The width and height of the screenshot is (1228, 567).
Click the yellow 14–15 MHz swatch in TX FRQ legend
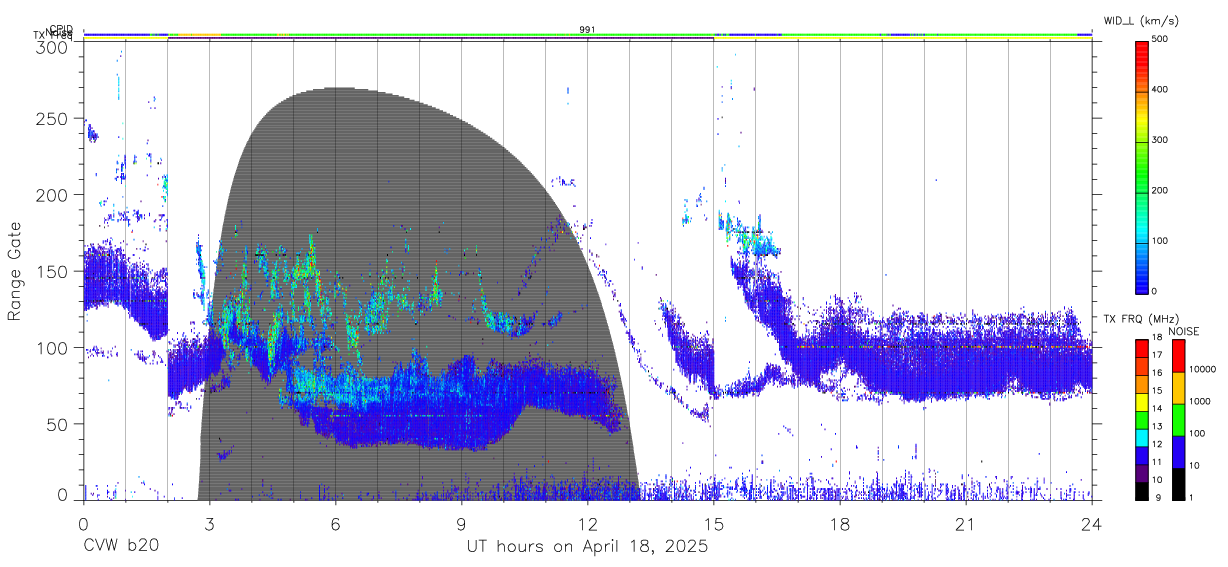point(1140,401)
